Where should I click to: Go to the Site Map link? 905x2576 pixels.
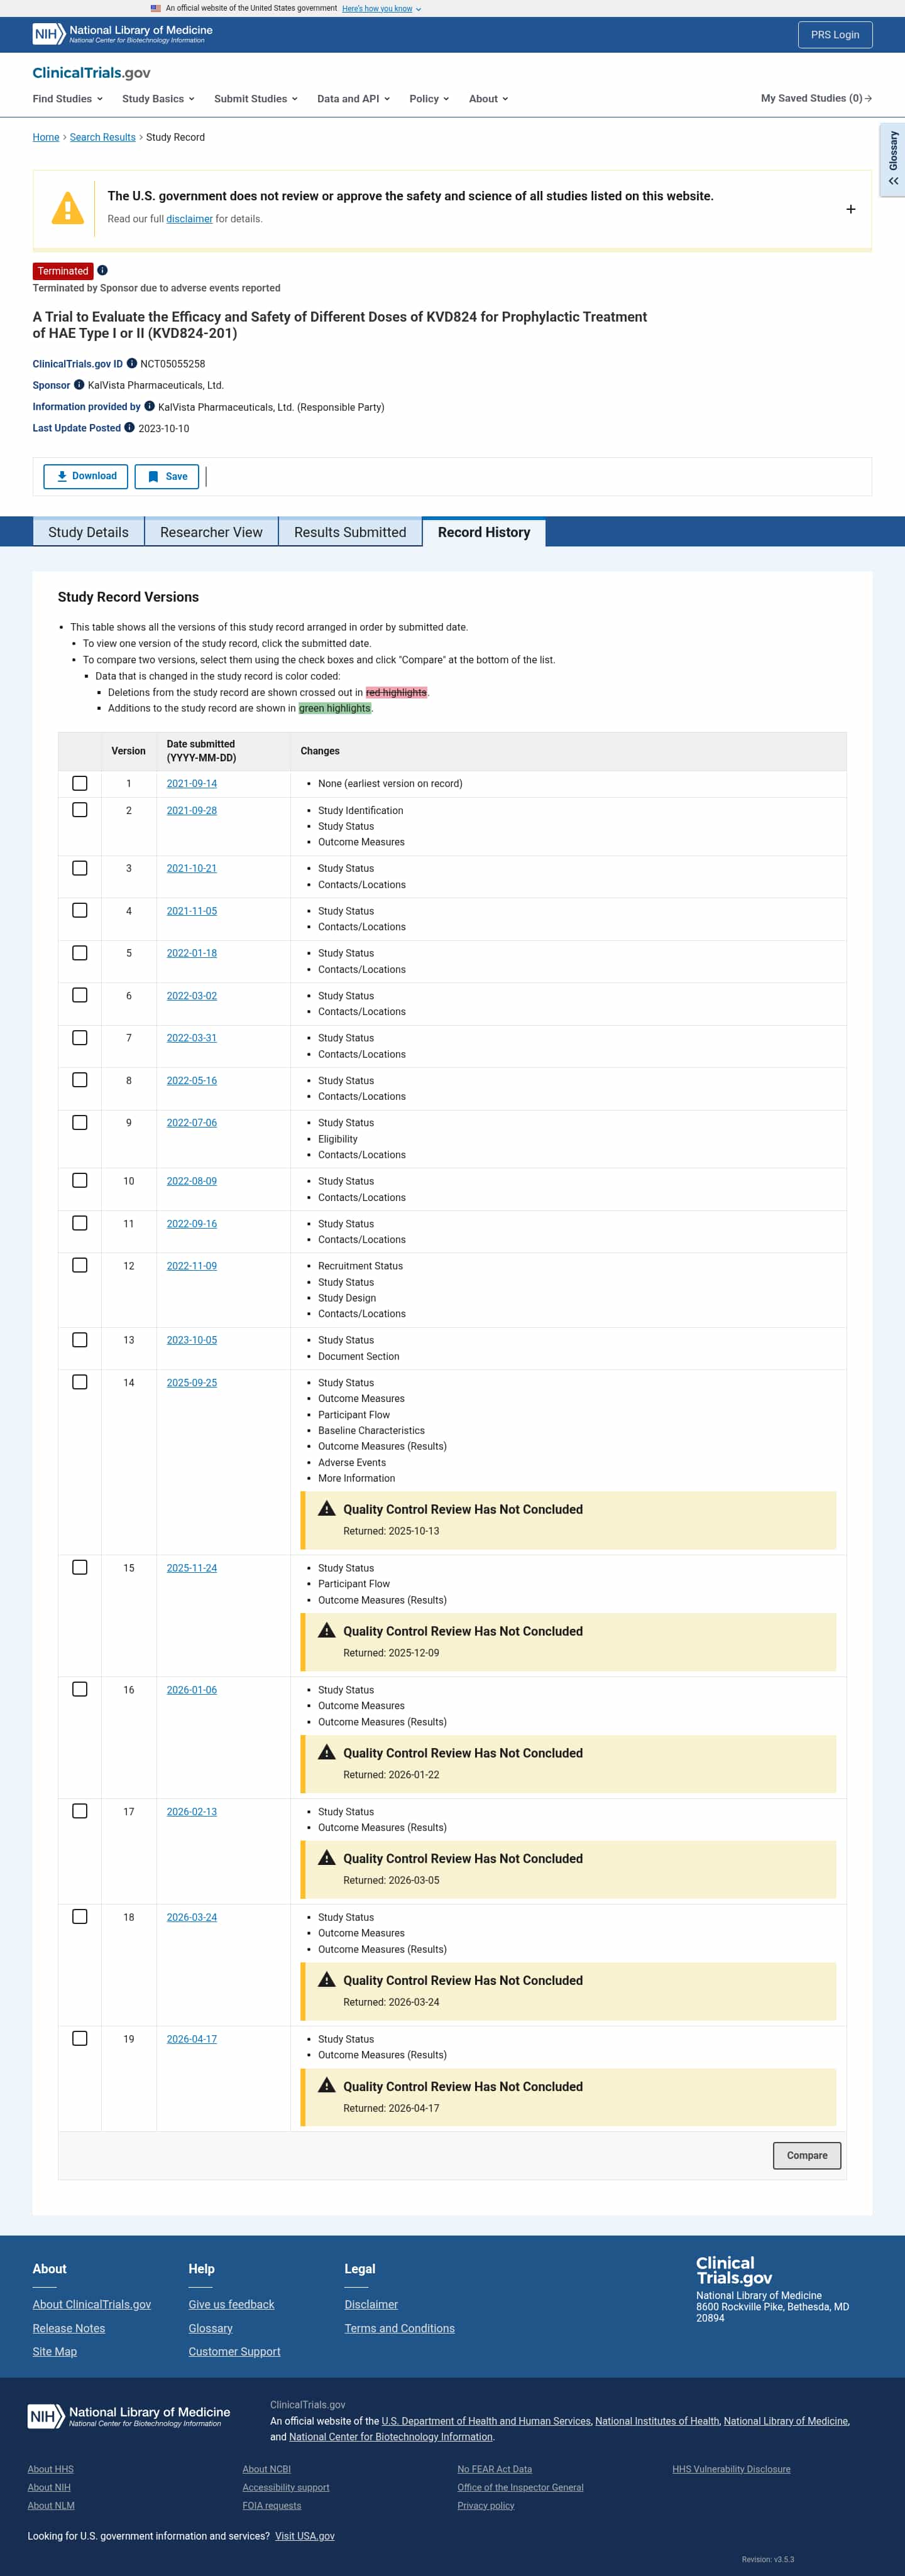[x=55, y=2351]
